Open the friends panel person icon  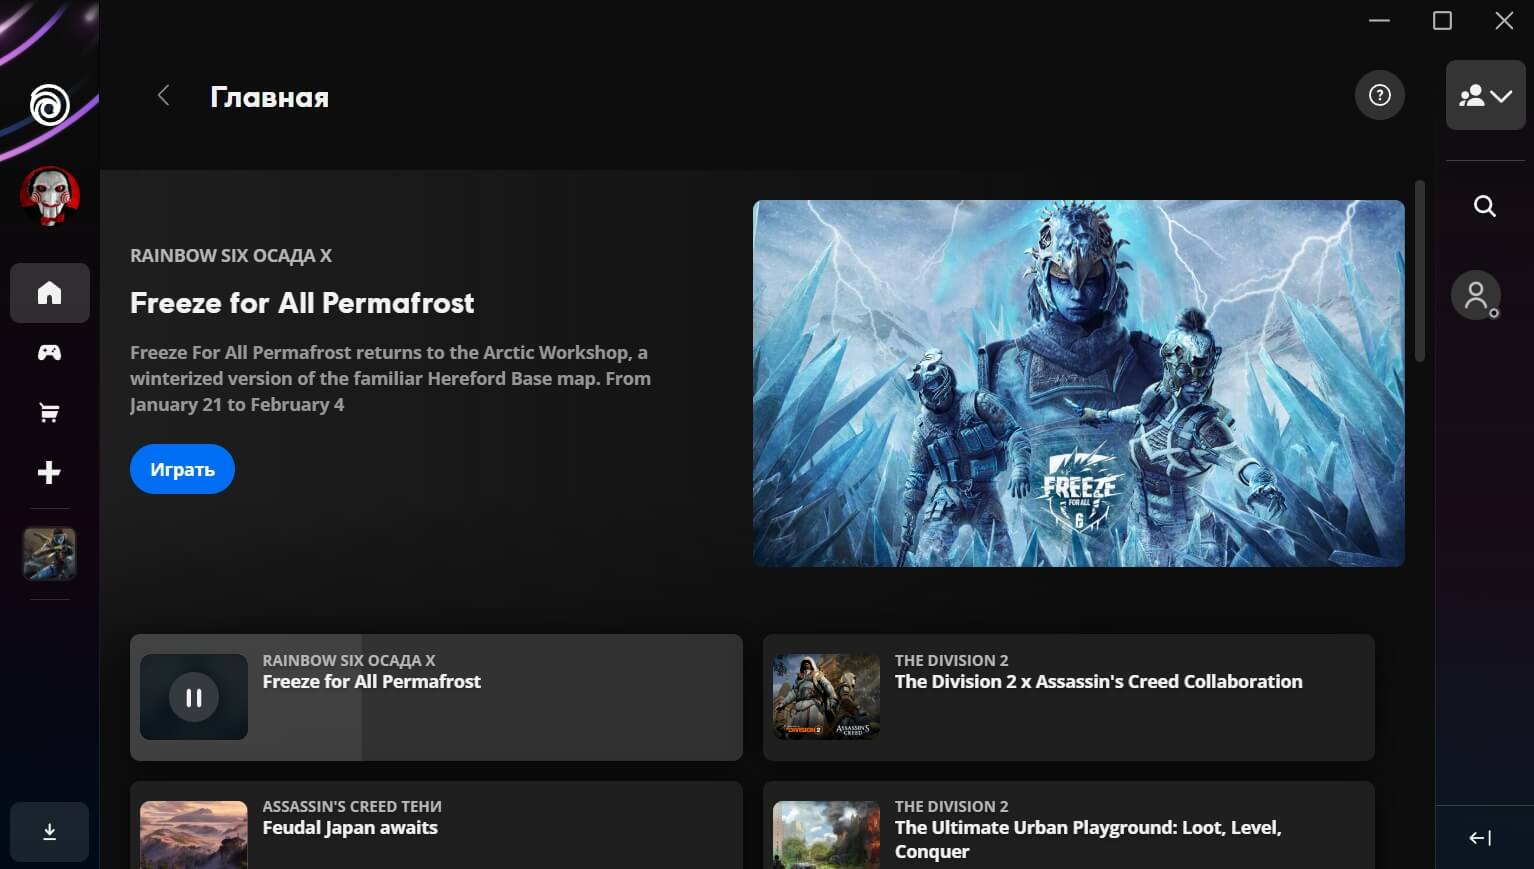click(x=1475, y=294)
